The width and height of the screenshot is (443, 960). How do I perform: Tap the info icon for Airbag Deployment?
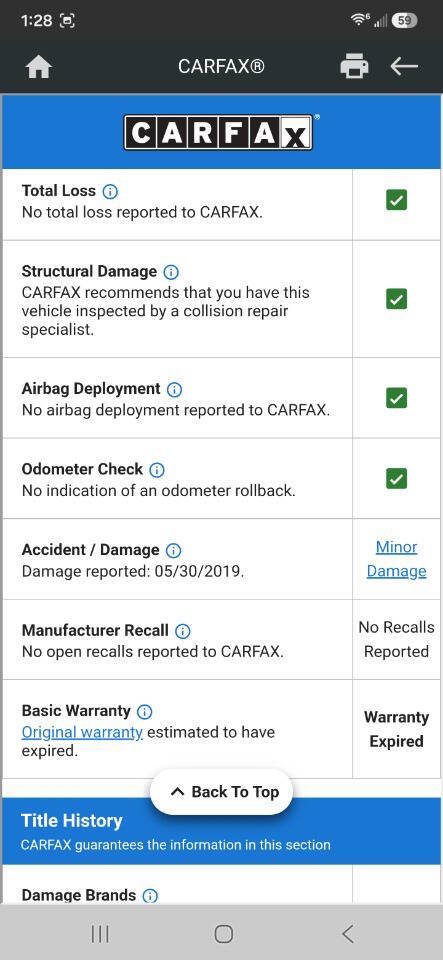[174, 389]
